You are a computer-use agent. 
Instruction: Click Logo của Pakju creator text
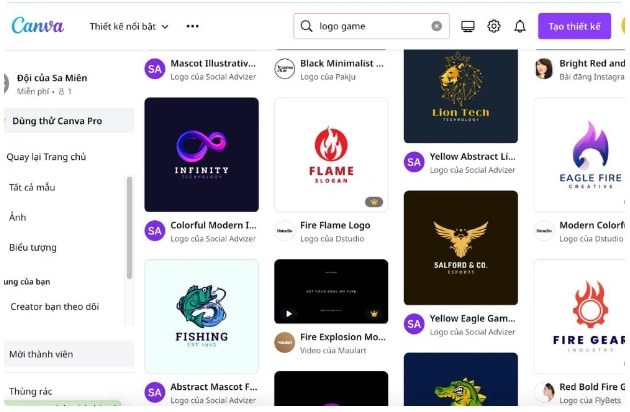point(328,77)
